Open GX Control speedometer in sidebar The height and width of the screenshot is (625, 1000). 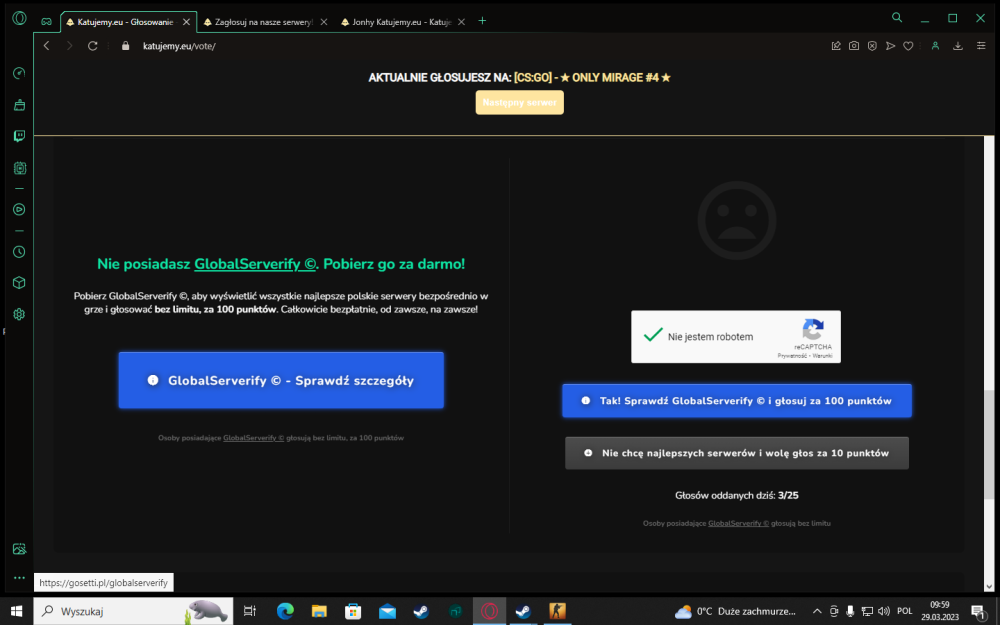coord(19,73)
